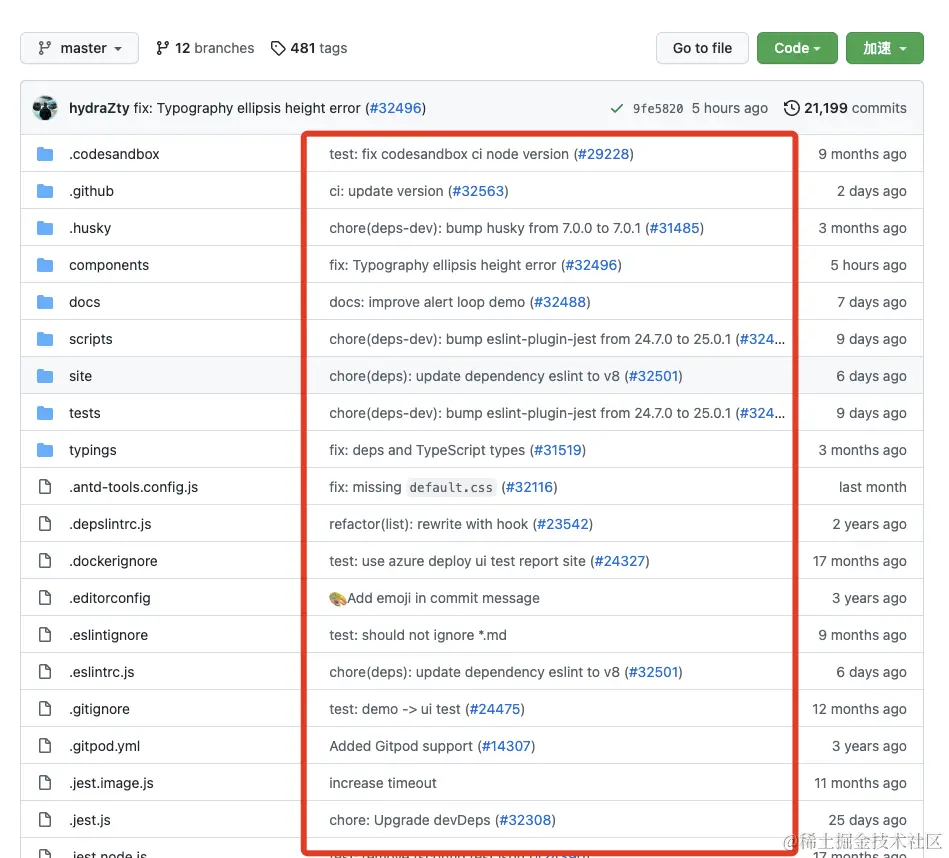
Task: Open commit hash 9fe5820
Action: 658,108
